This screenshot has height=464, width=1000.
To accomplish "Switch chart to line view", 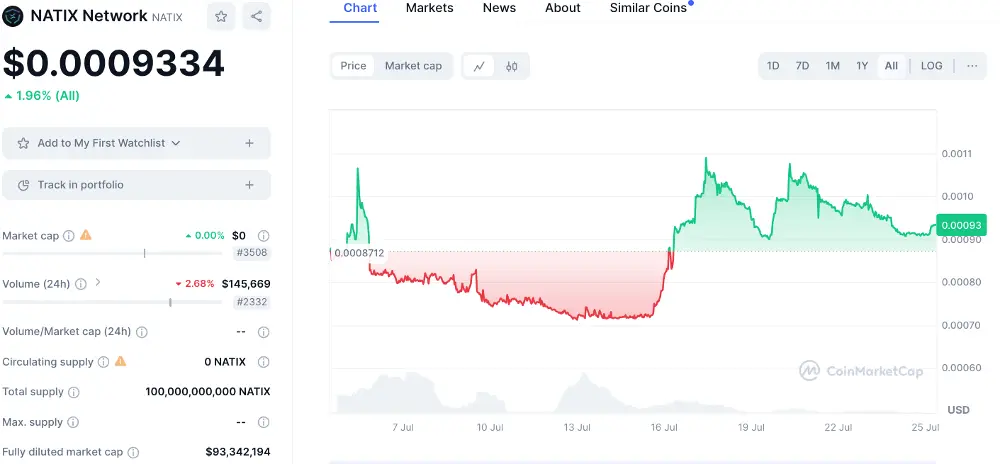I will 479,66.
